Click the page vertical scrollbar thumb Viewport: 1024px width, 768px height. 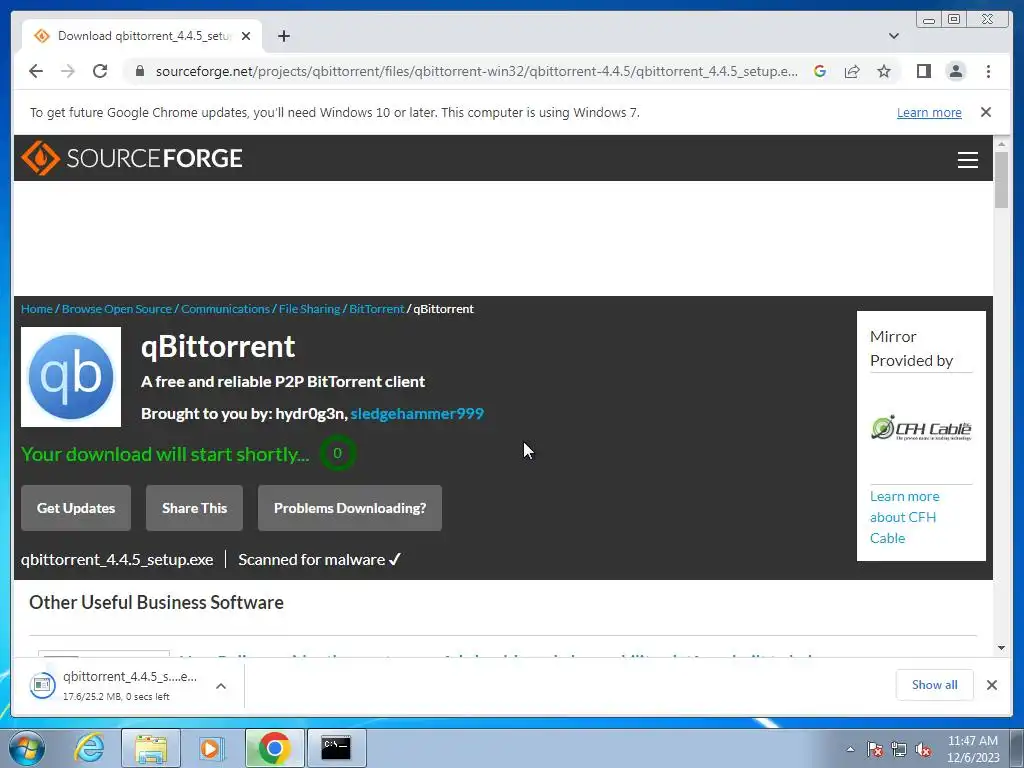(x=1001, y=180)
